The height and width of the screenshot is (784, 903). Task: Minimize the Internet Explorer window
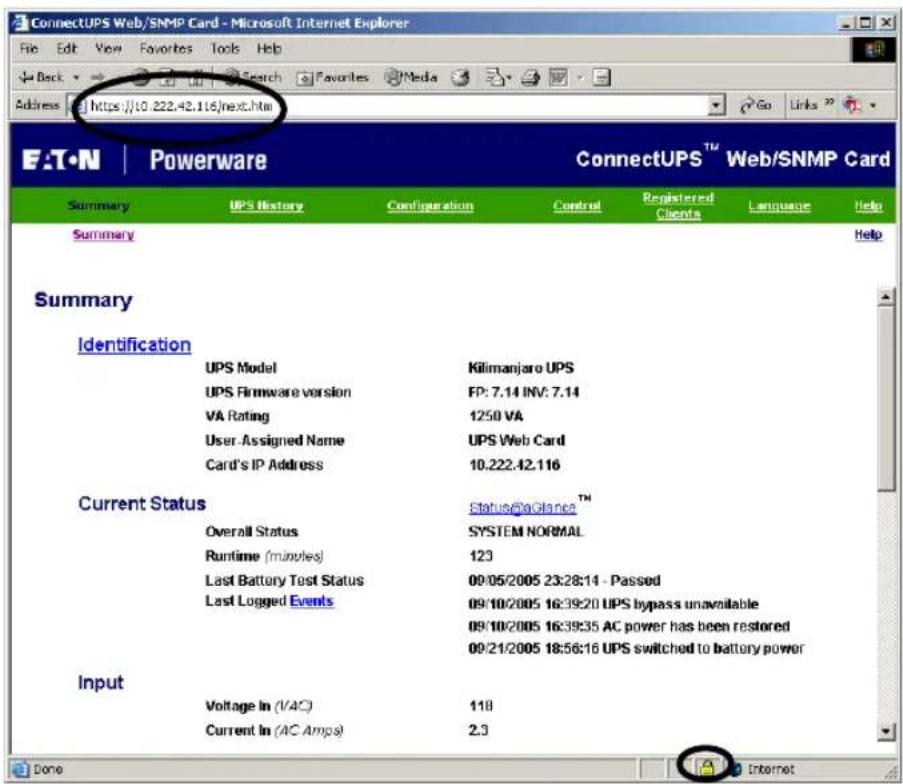[847, 23]
